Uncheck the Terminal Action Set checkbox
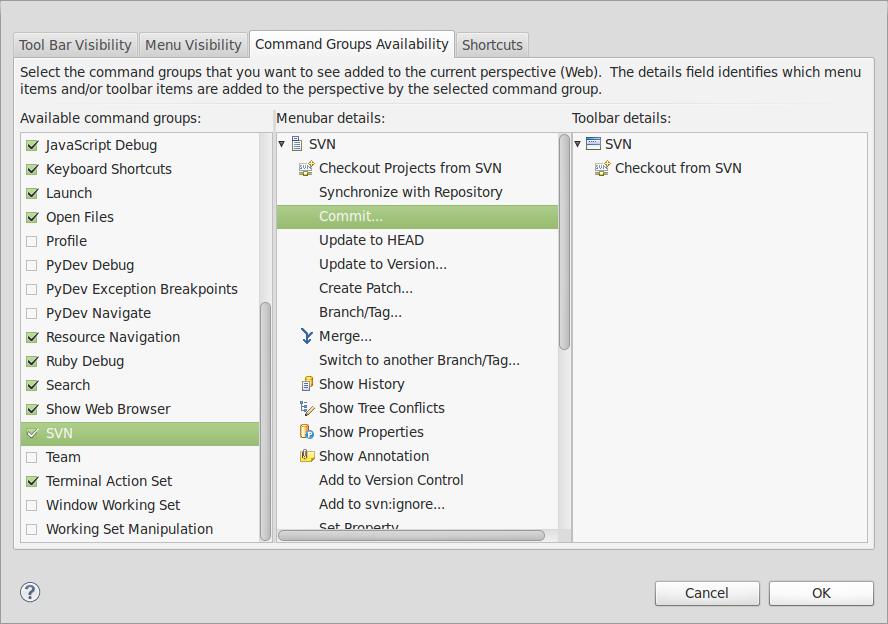The width and height of the screenshot is (888, 624). (32, 481)
